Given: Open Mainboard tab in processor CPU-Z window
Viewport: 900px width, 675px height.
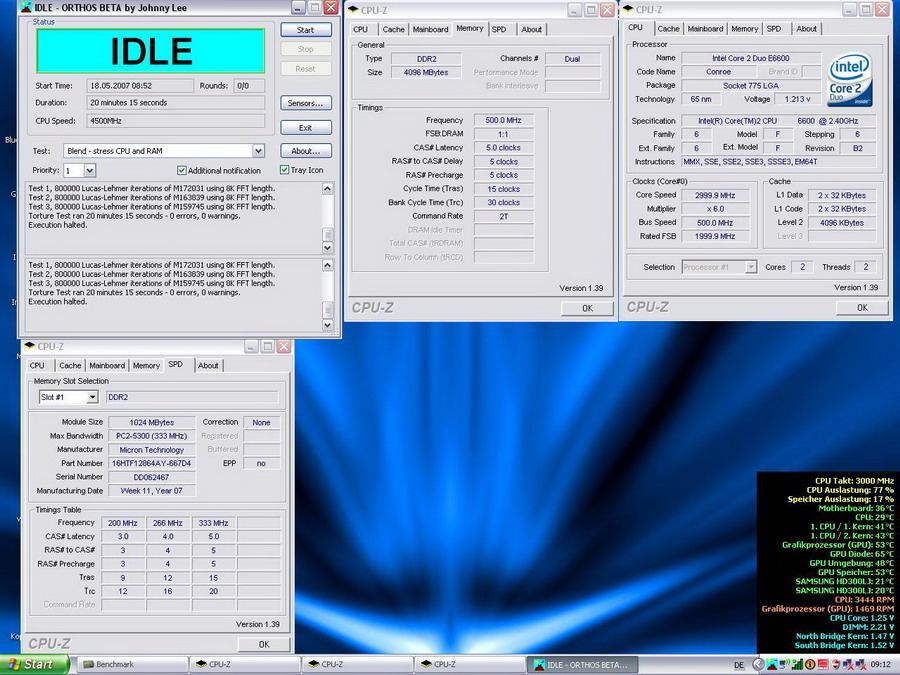Looking at the screenshot, I should pyautogui.click(x=705, y=29).
